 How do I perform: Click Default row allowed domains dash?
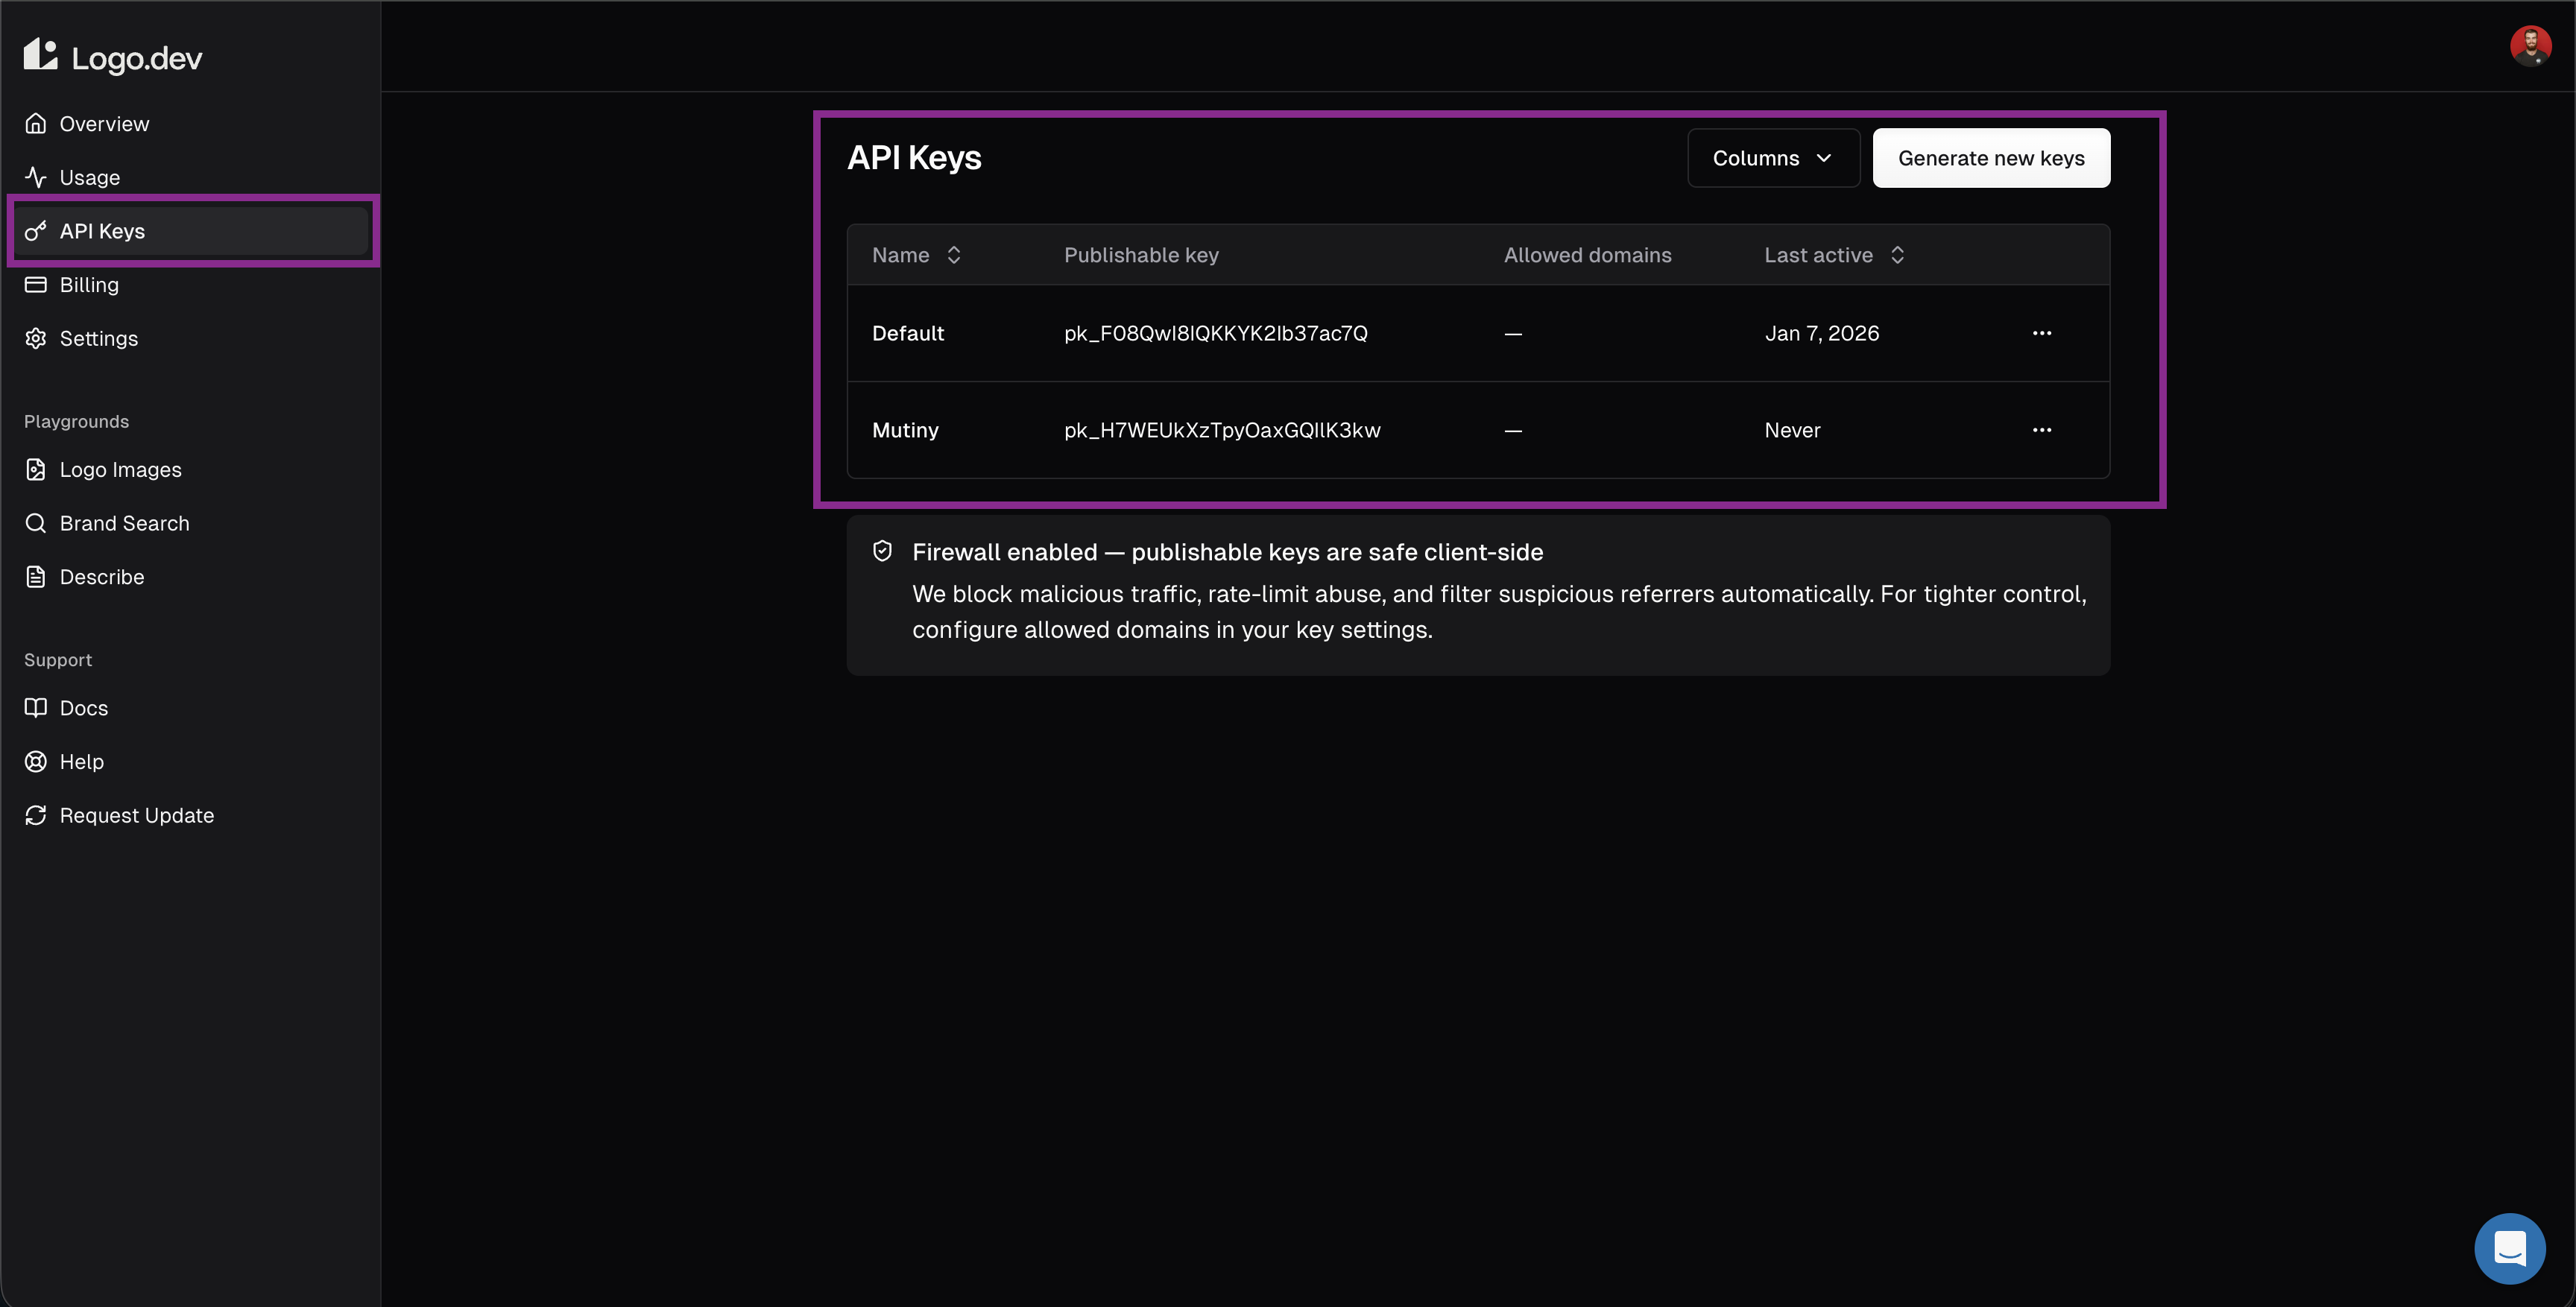(1513, 334)
